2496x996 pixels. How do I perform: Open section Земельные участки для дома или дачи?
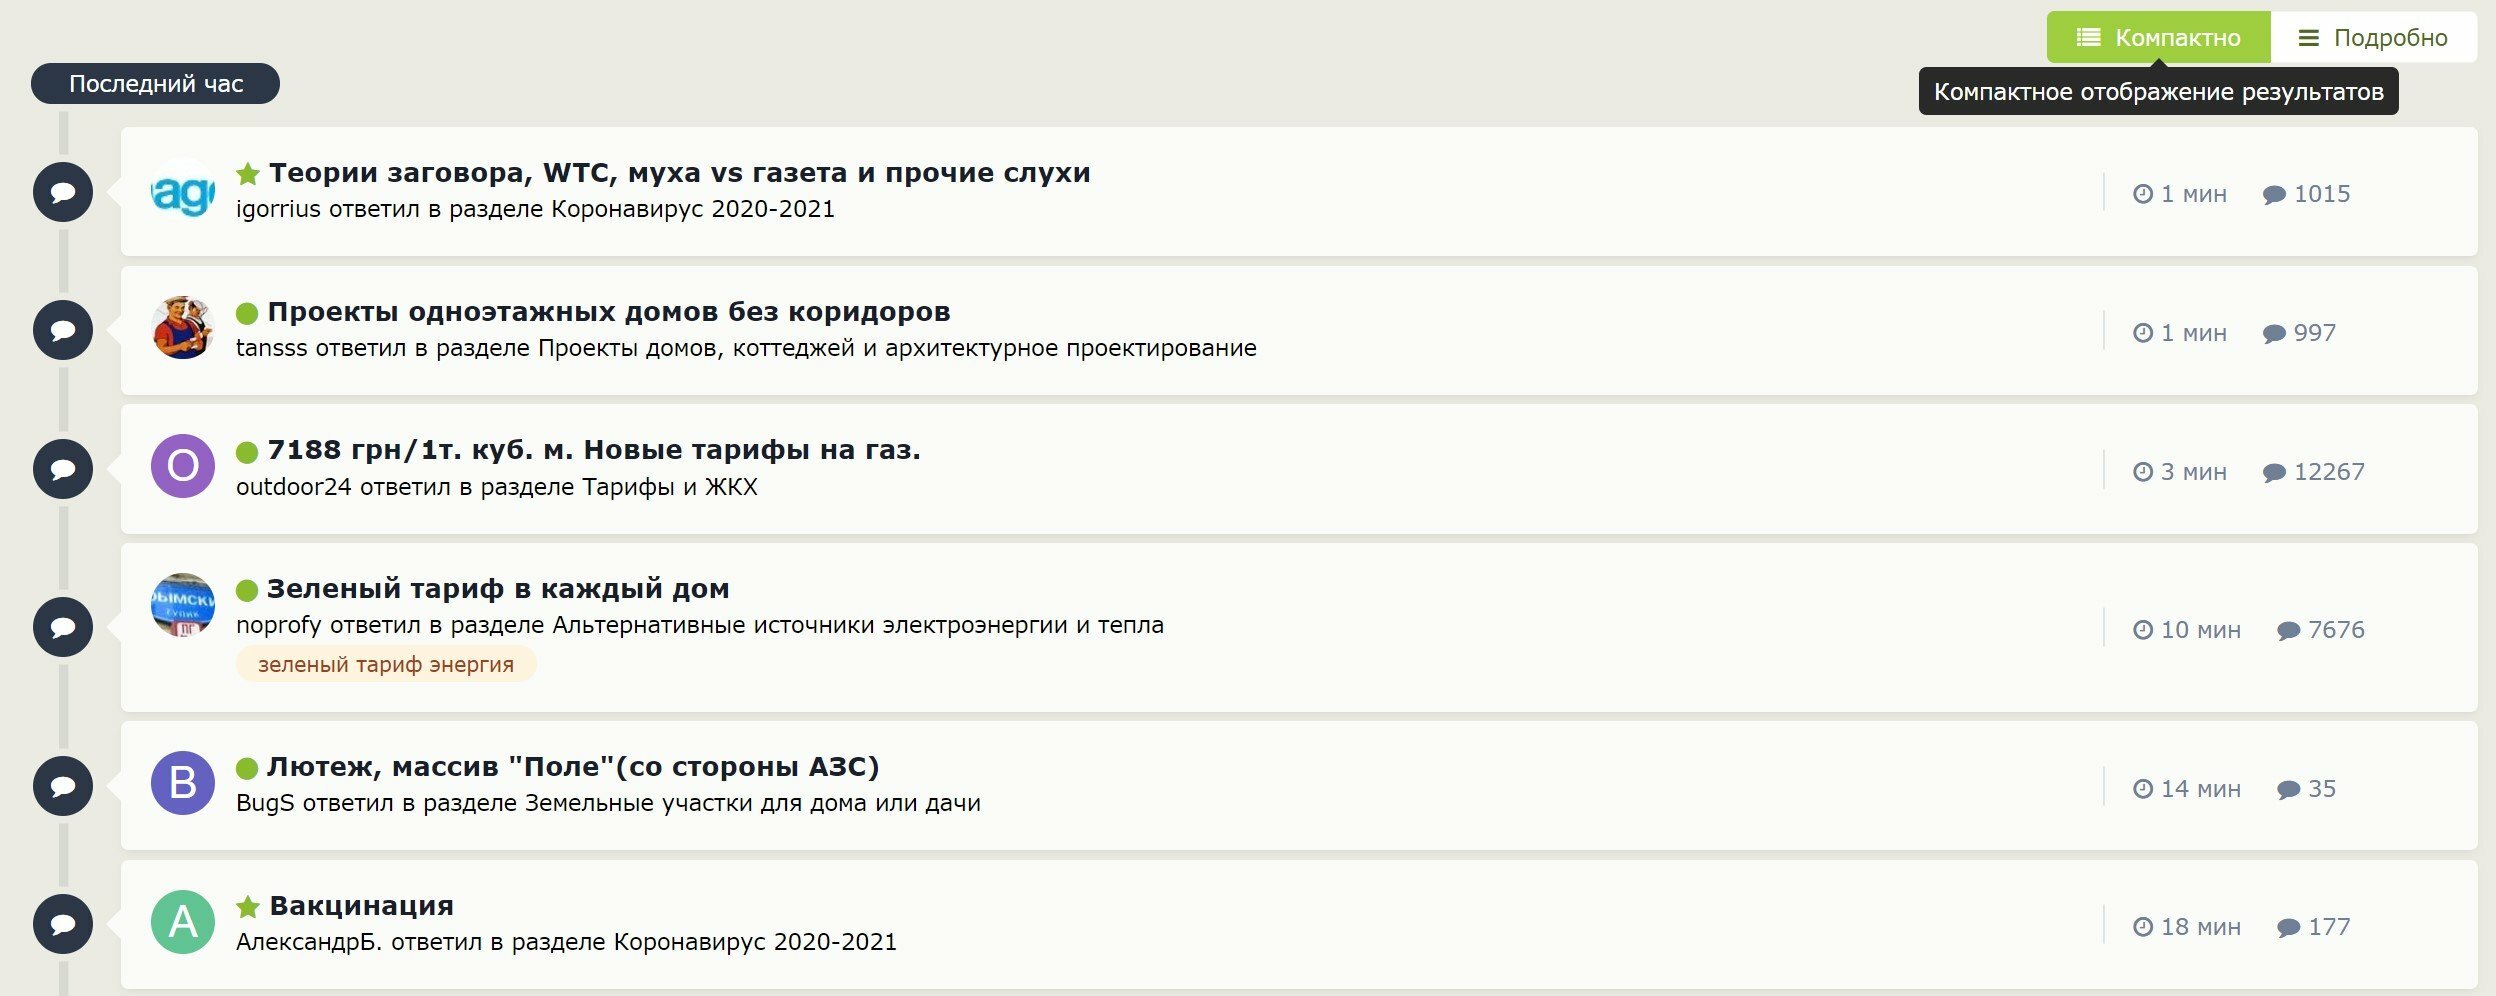pos(752,803)
